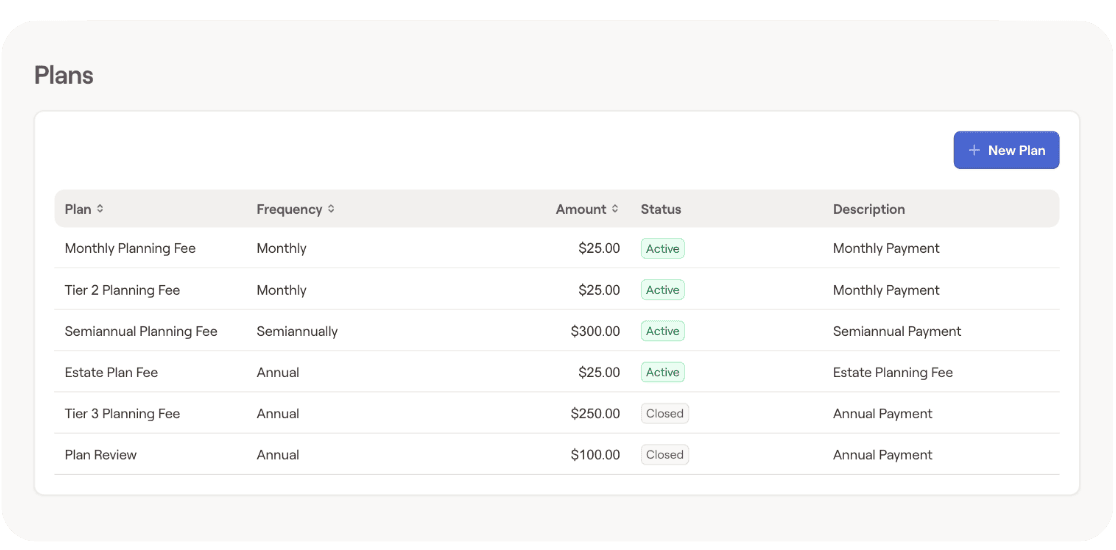The width and height of the screenshot is (1116, 550).
Task: Click Closed badge for Tier 3 Planning Fee
Action: (x=665, y=413)
